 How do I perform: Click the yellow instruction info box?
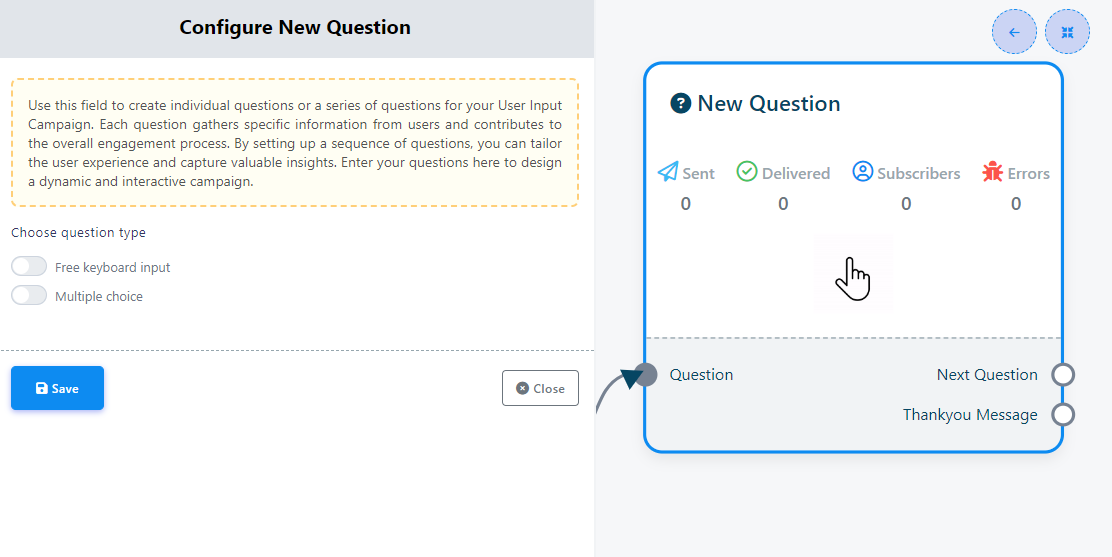[295, 143]
